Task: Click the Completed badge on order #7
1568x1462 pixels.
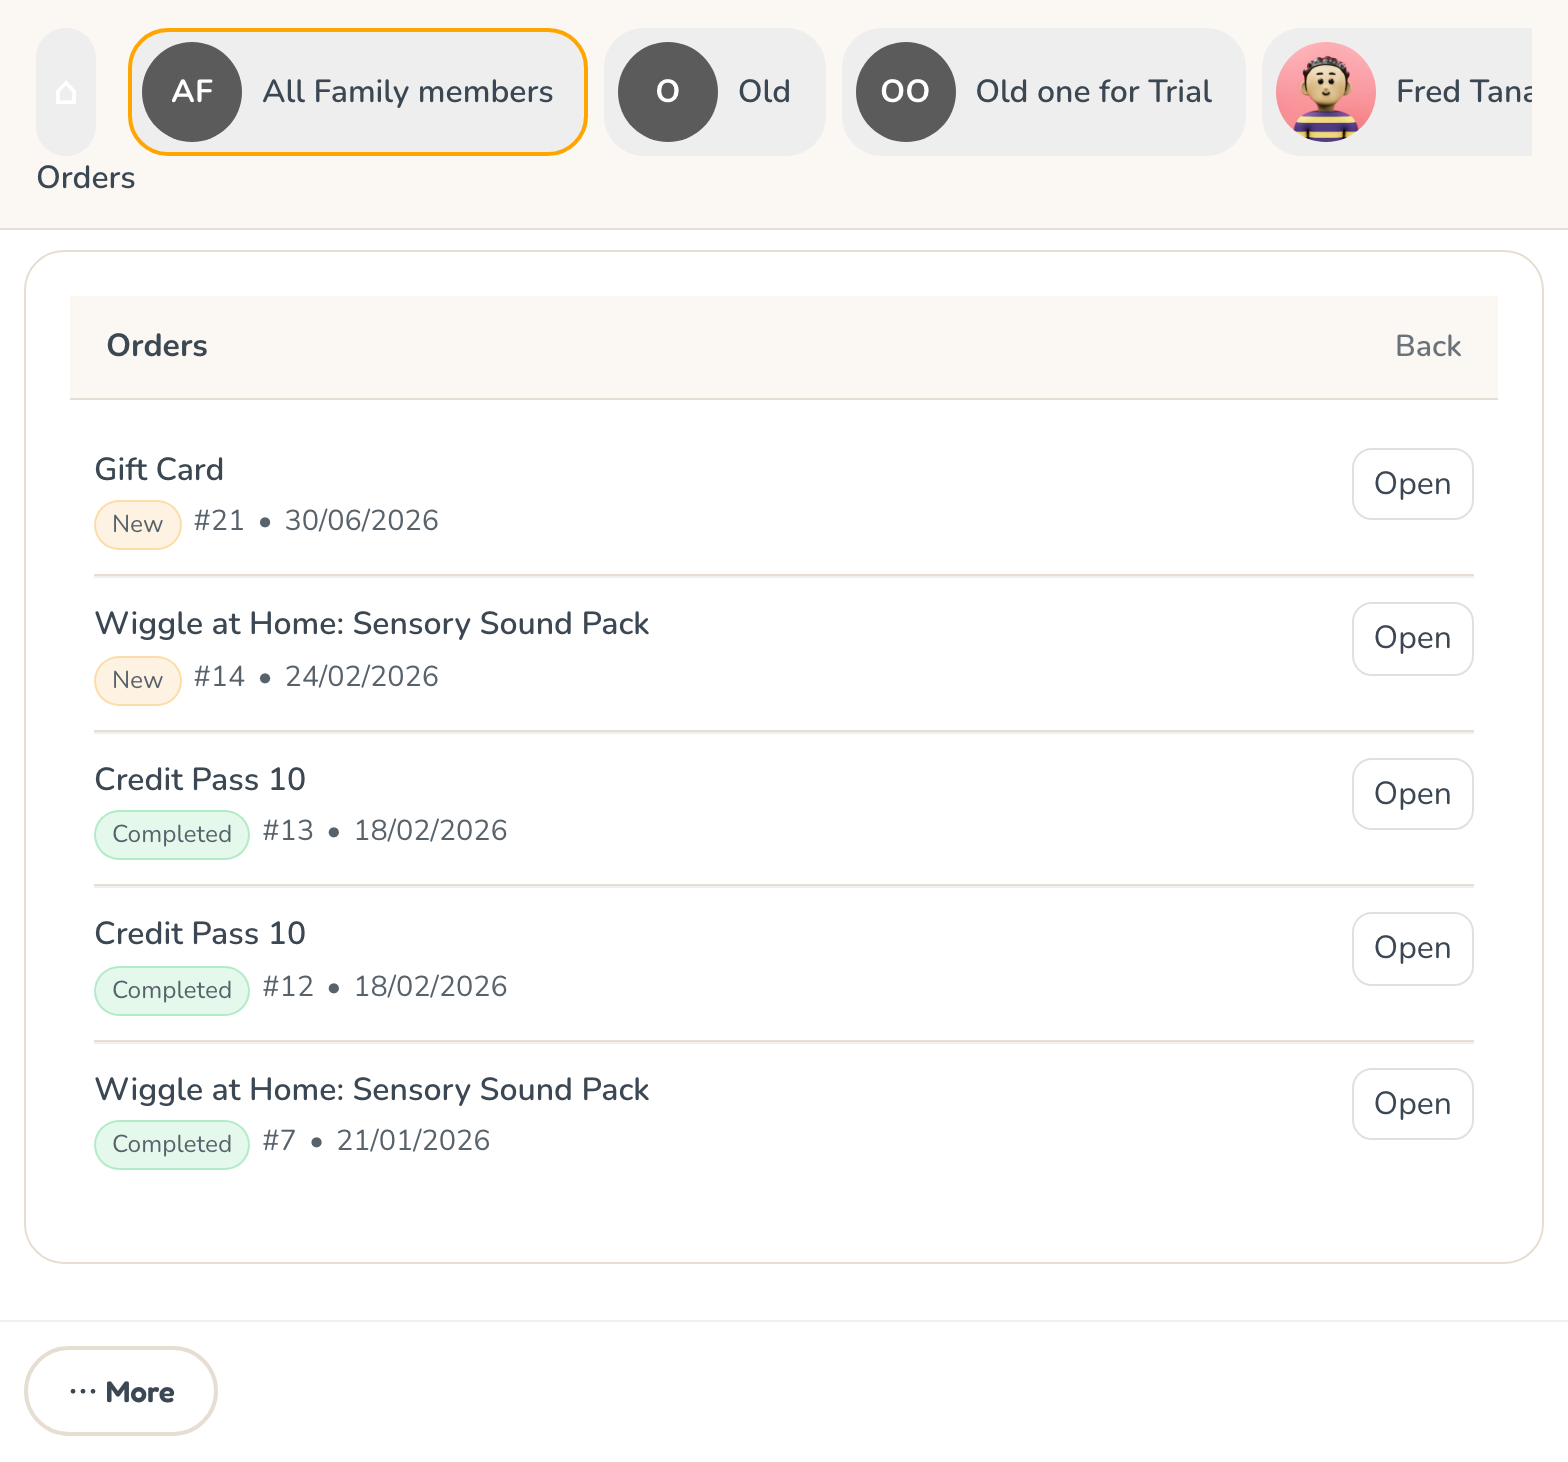Action: (172, 1144)
